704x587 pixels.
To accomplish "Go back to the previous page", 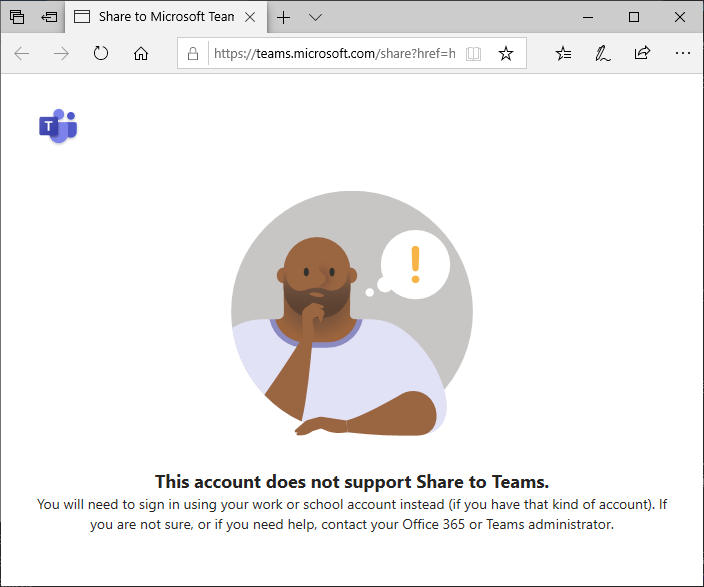I will 22,53.
